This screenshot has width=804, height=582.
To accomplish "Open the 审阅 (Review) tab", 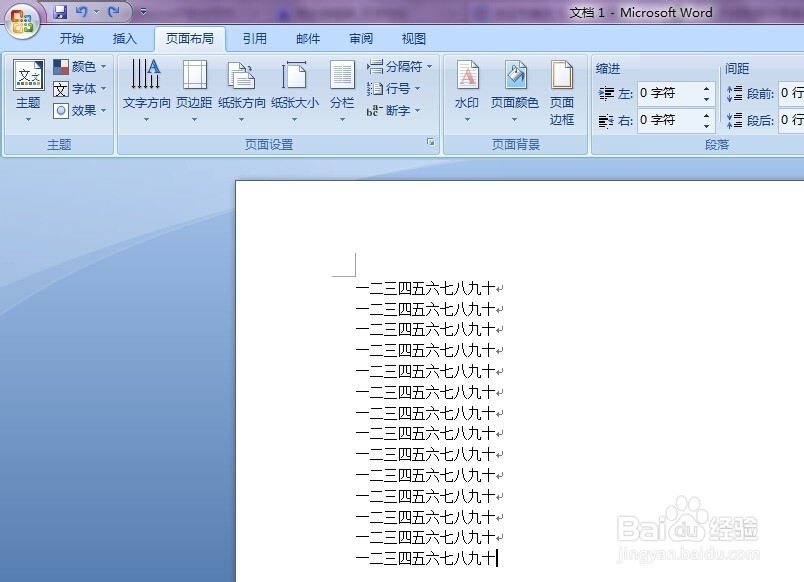I will (x=360, y=38).
